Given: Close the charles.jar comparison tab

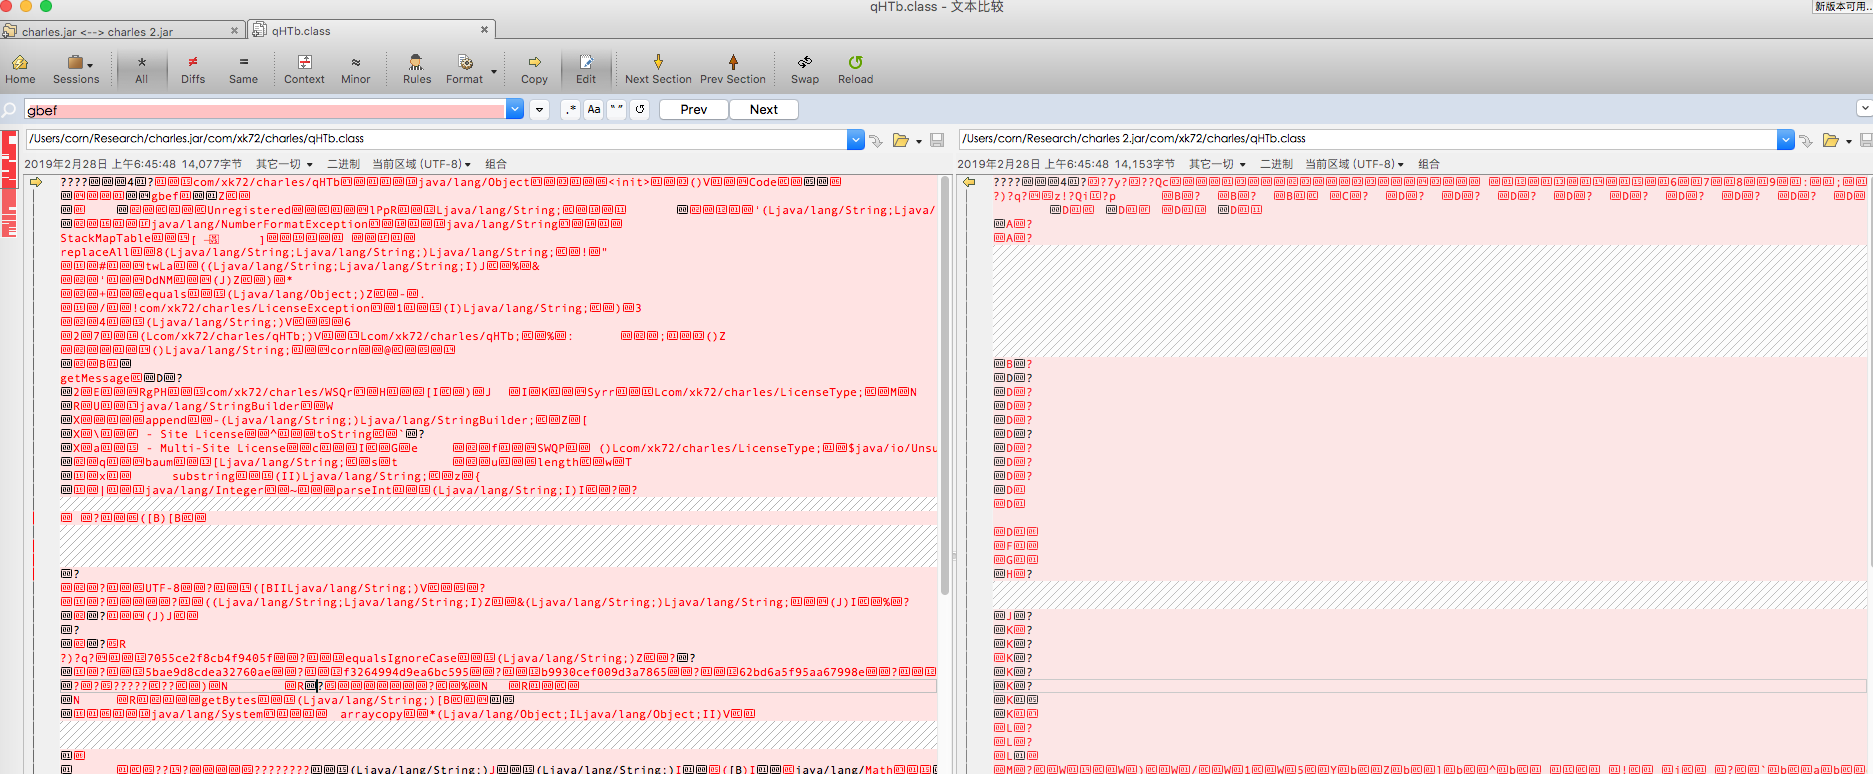Looking at the screenshot, I should [234, 31].
